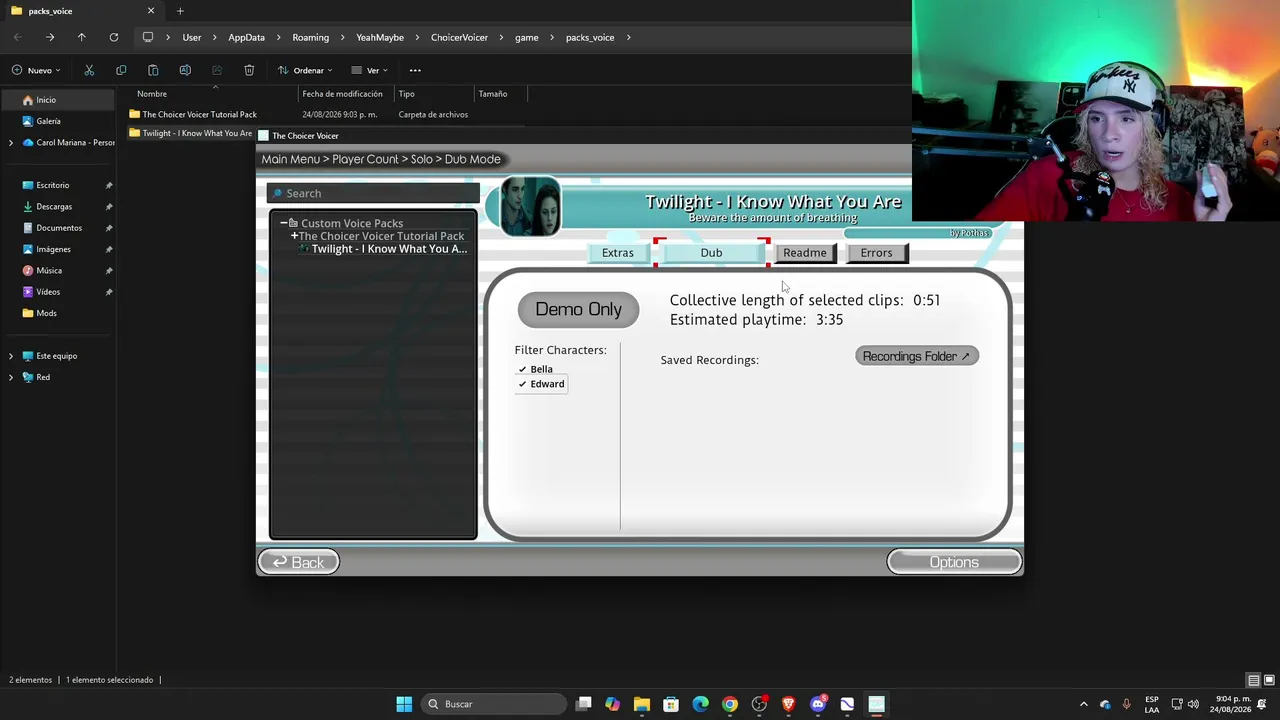Open Descargas in the Explorer sidebar
Viewport: 1280px width, 720px height.
[x=54, y=207]
